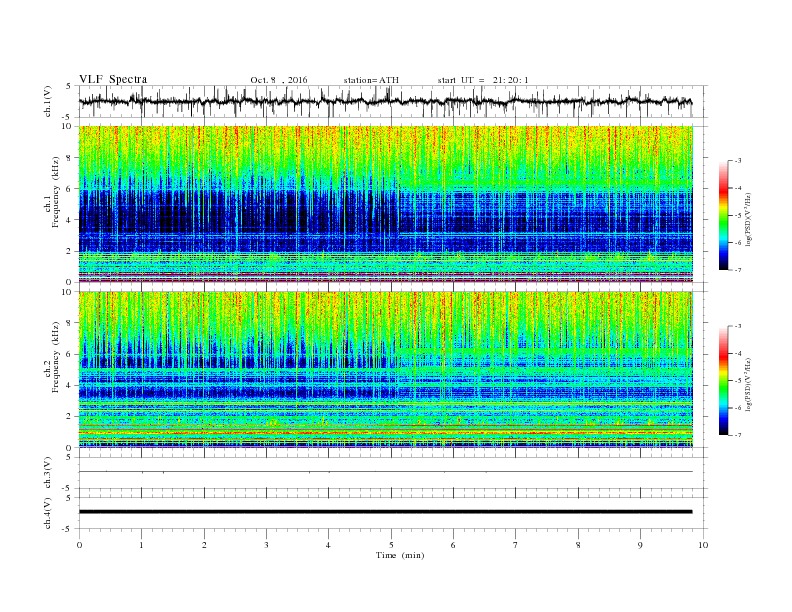
Task: Click time-axis tick label "1"
Action: click(x=141, y=545)
